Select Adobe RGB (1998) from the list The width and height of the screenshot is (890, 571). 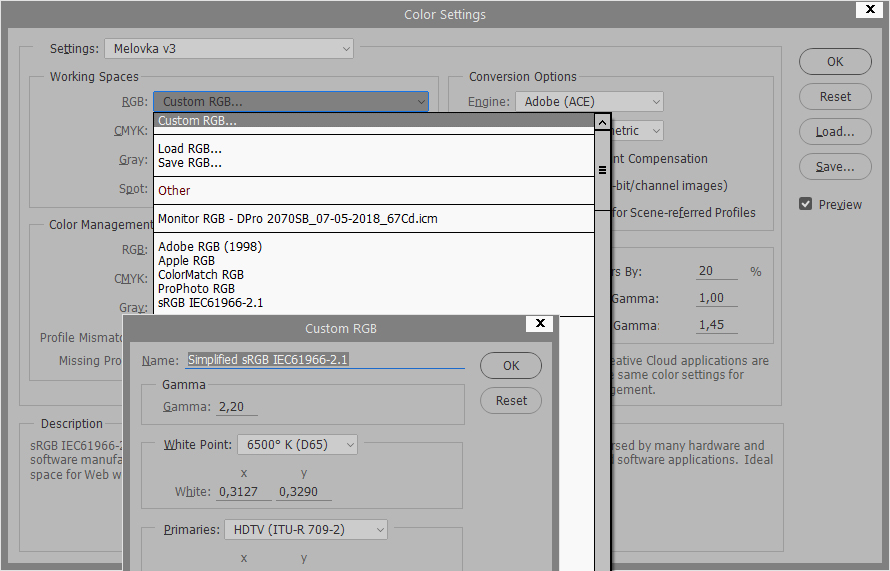pos(210,246)
